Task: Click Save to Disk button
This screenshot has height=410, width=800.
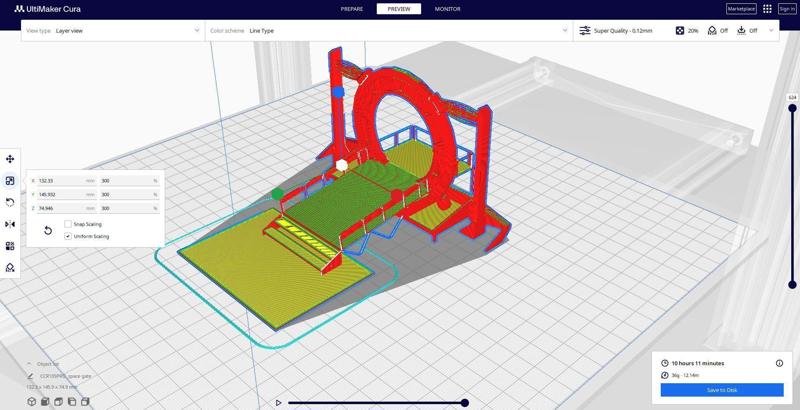Action: (x=722, y=390)
